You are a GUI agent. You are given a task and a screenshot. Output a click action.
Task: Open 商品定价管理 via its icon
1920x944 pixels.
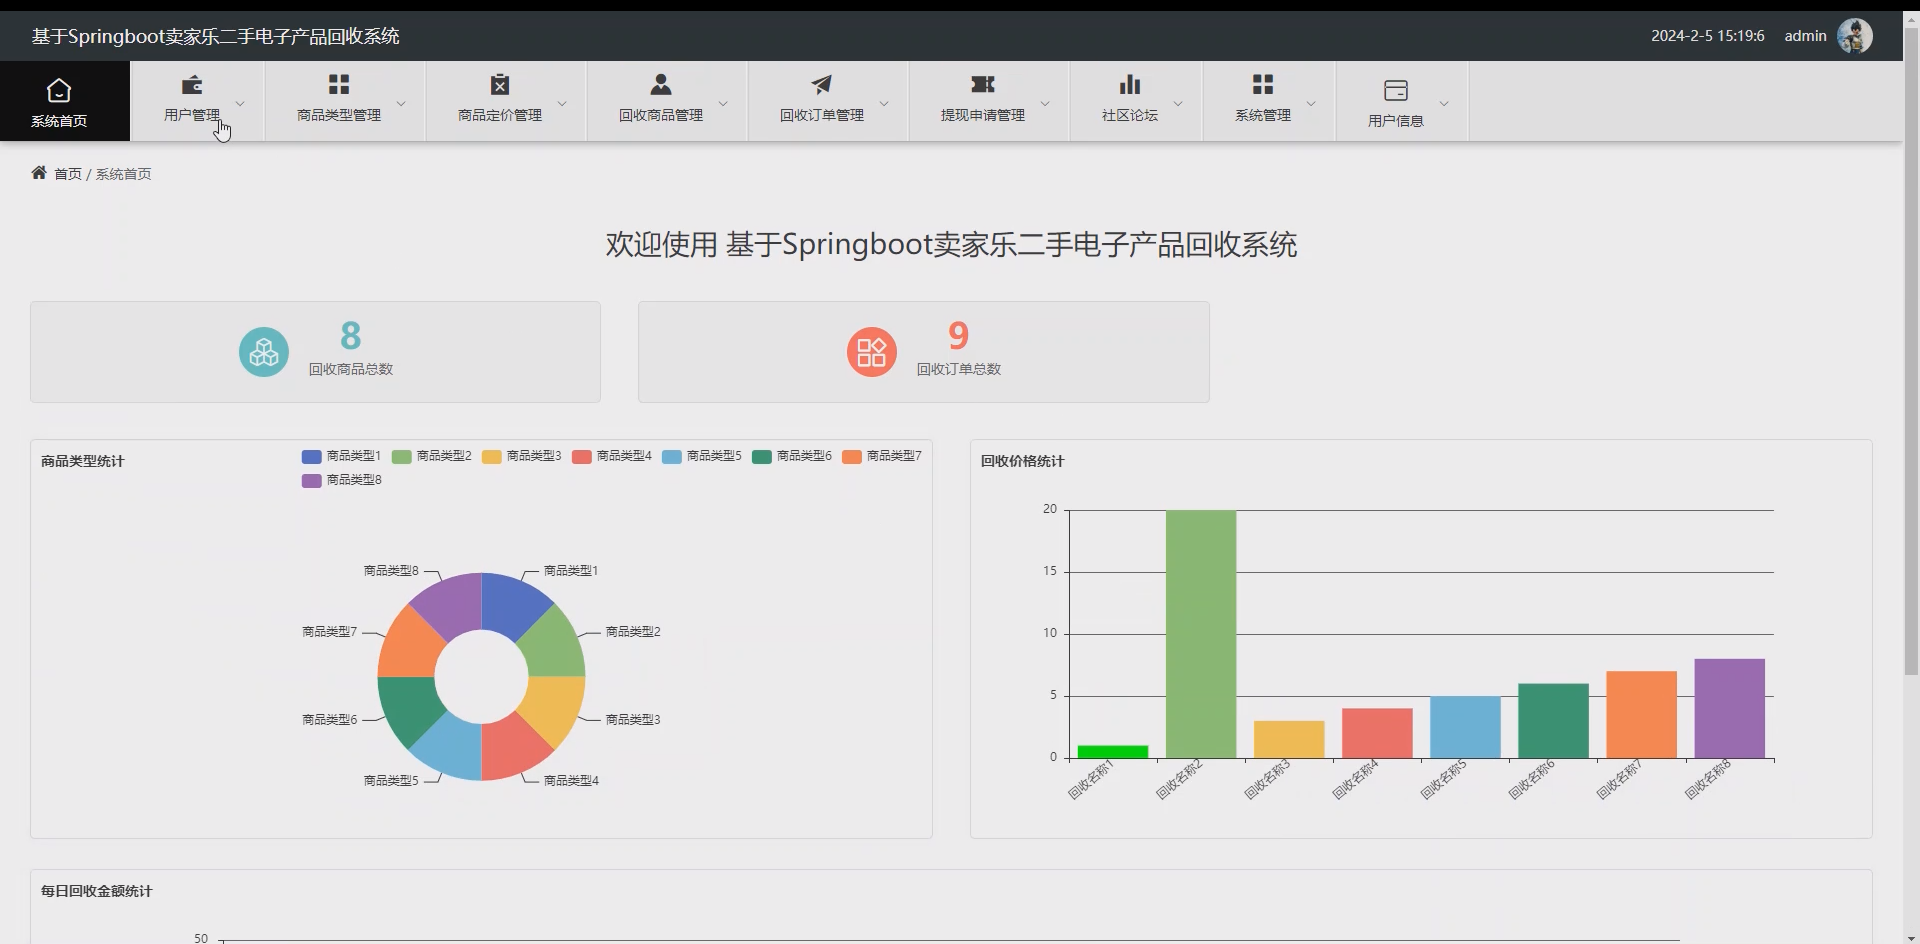coord(499,84)
